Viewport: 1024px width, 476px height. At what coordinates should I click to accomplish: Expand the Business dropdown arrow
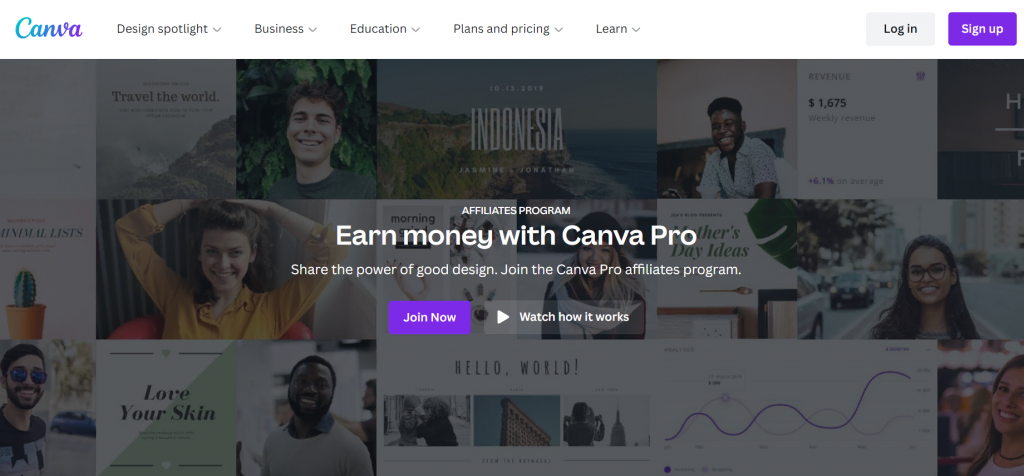[x=313, y=29]
